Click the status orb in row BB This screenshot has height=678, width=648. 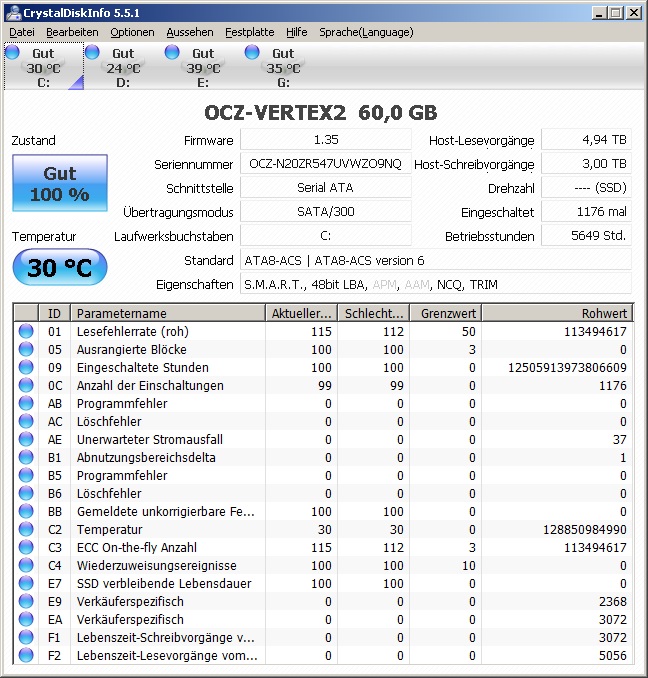(26, 512)
